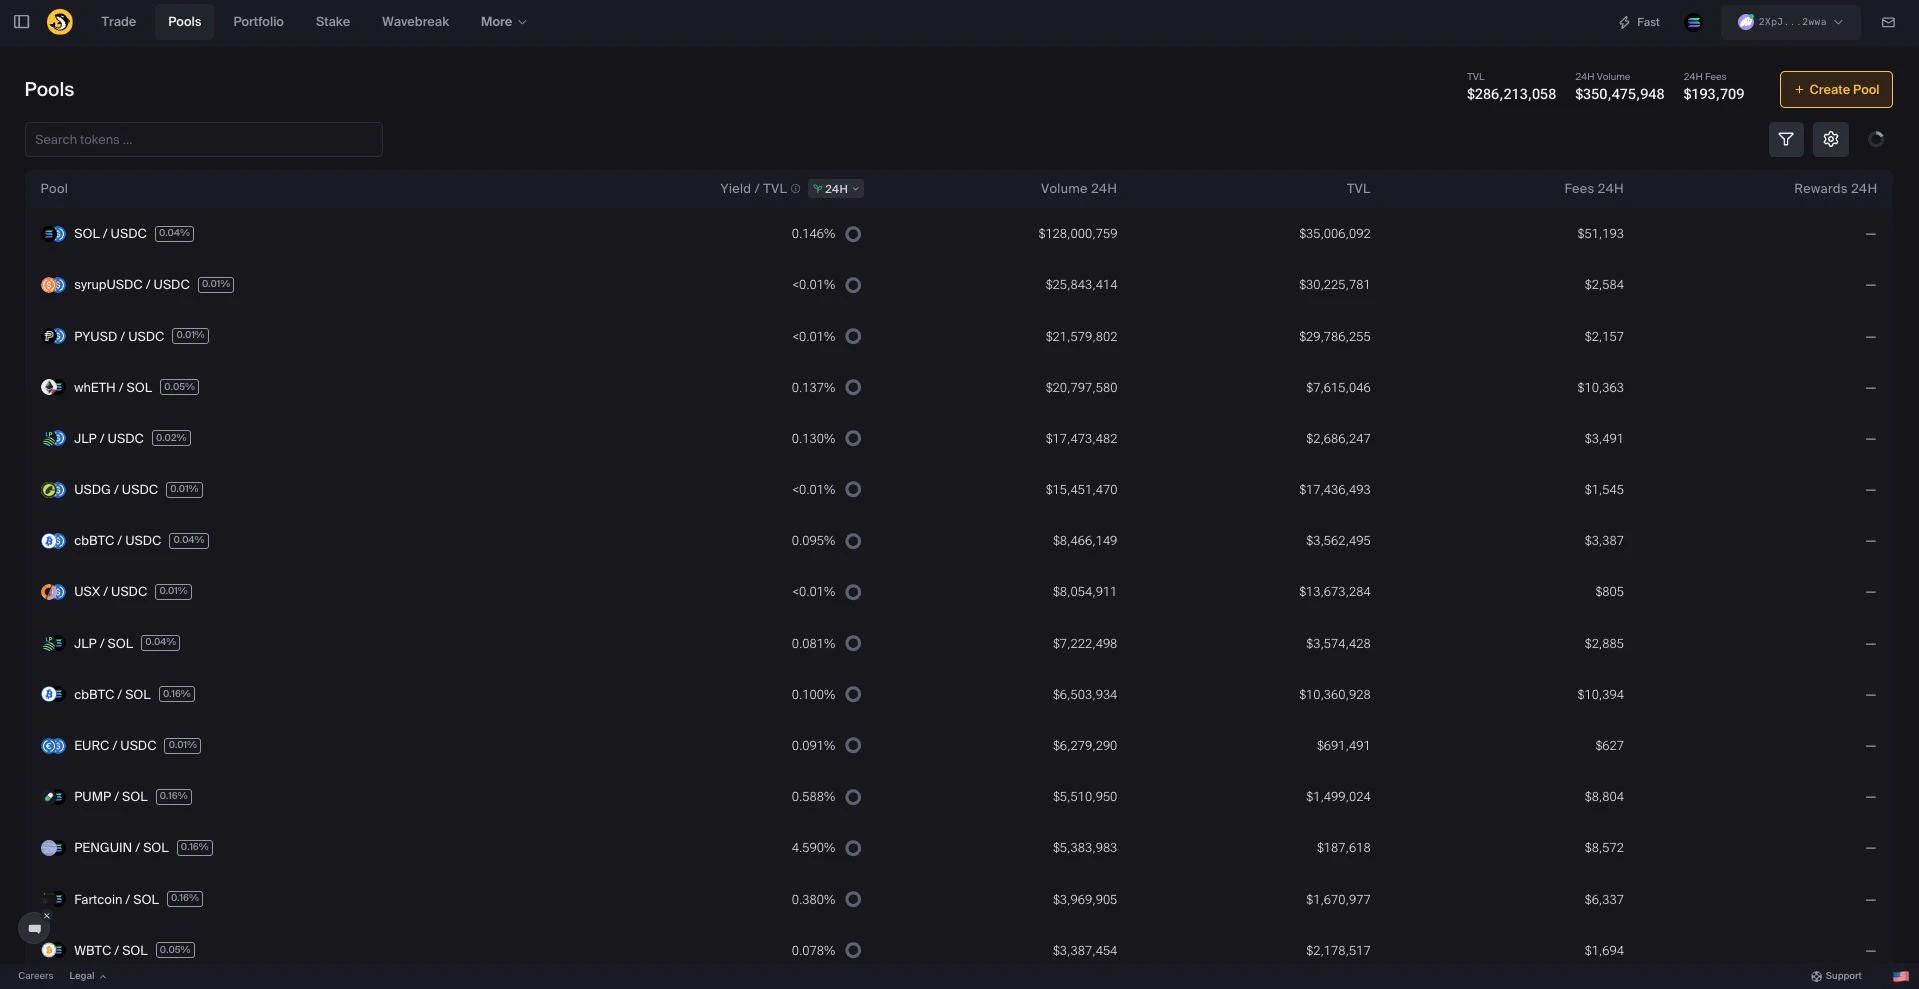This screenshot has height=989, width=1919.
Task: Open the Portfolio tab
Action: 258,22
